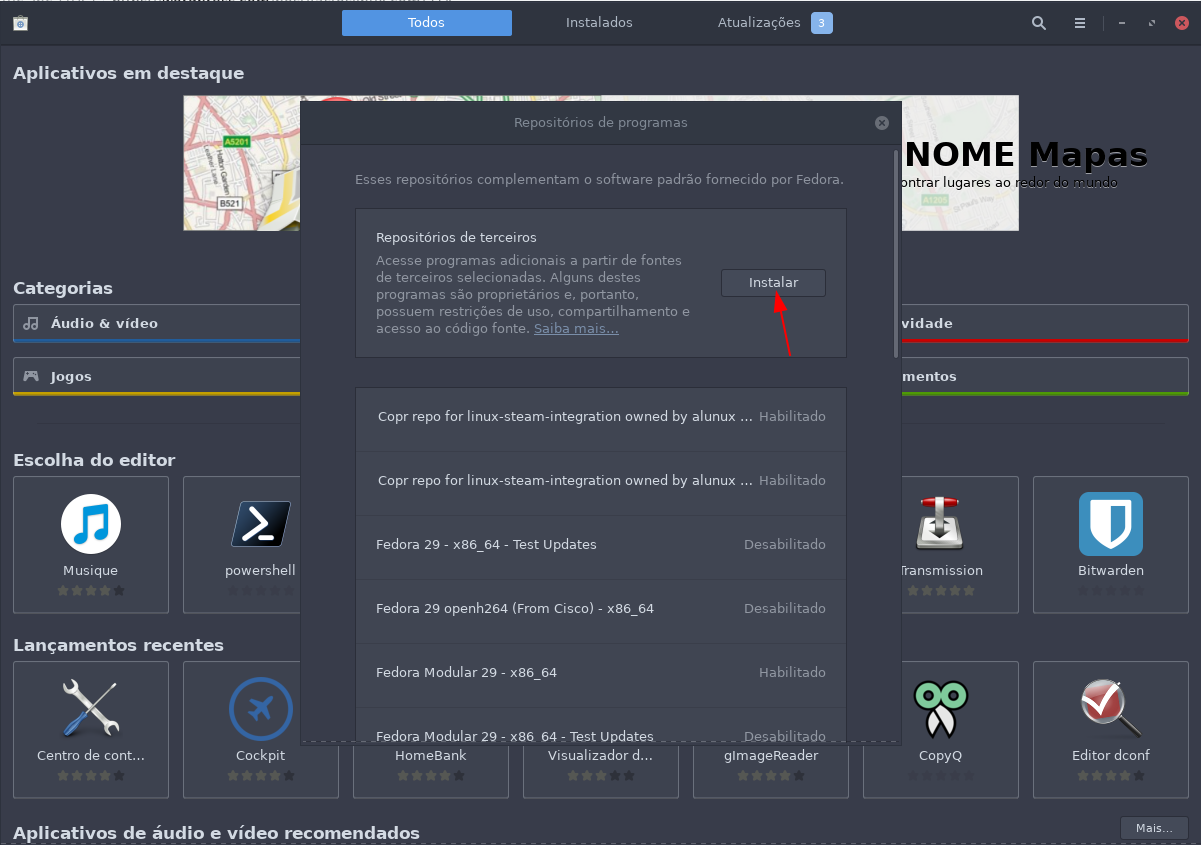The image size is (1201, 845).
Task: Select the Todos tab
Action: 426,23
